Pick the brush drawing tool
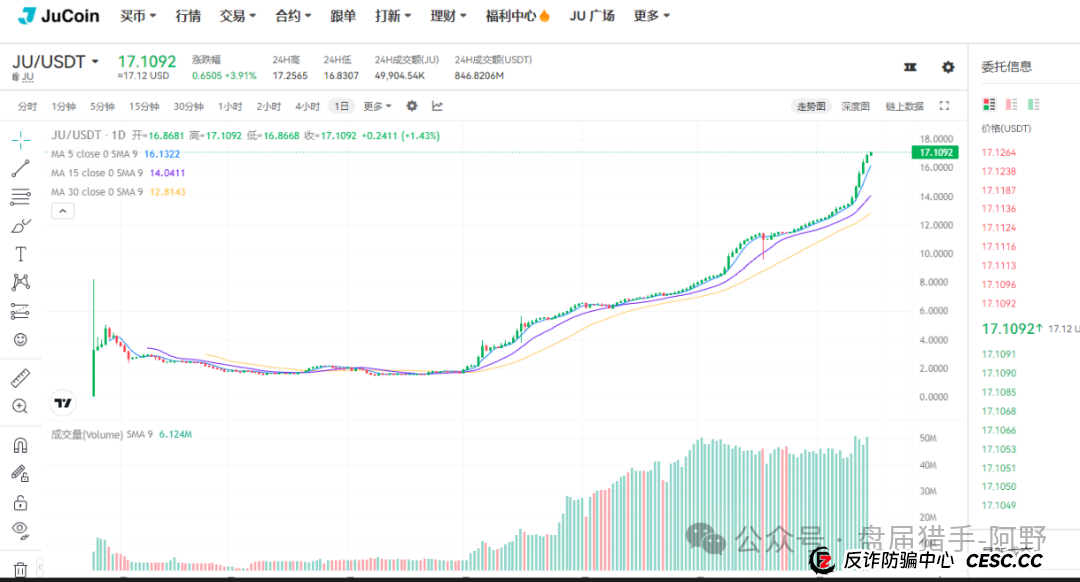This screenshot has height=582, width=1080. (22, 224)
